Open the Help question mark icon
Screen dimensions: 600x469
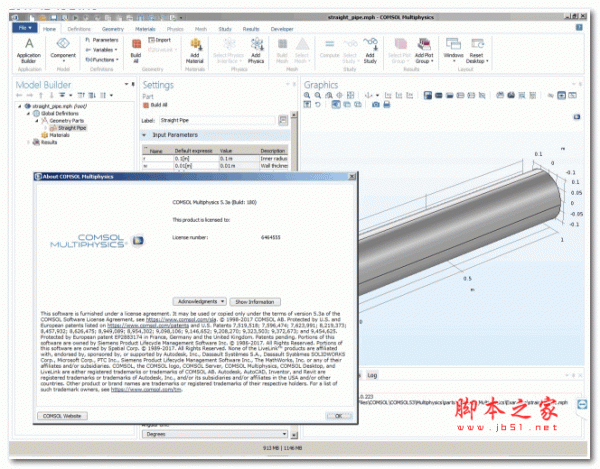click(x=579, y=28)
